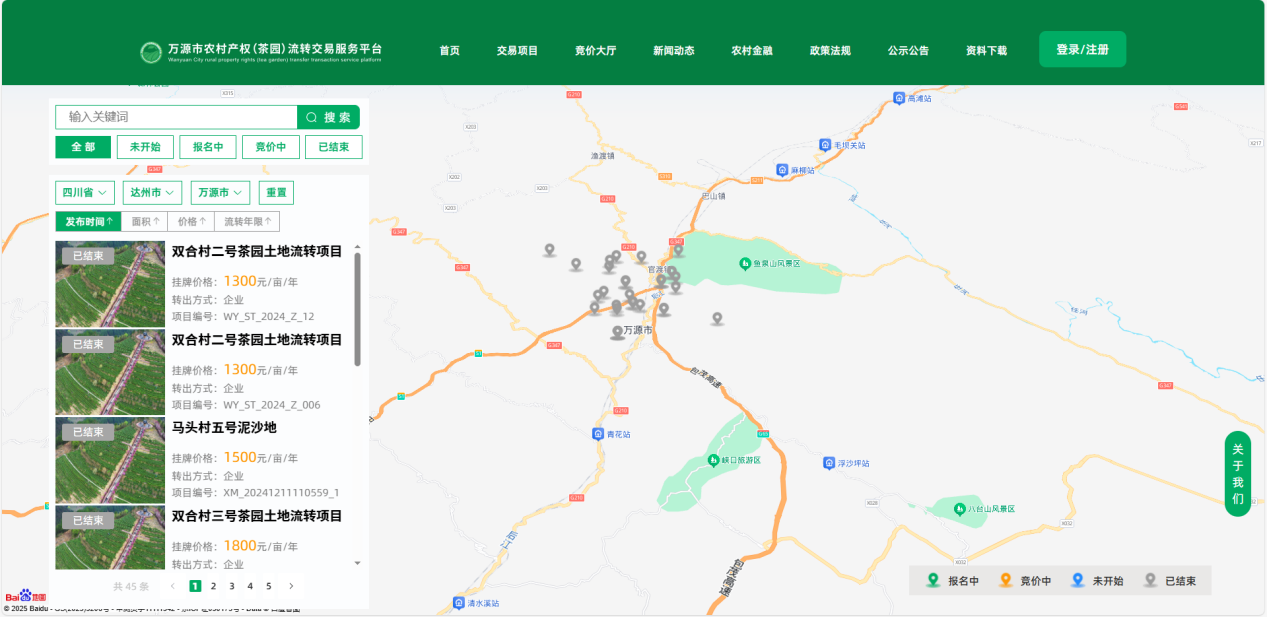Toggle sort by 面积

click(x=145, y=222)
